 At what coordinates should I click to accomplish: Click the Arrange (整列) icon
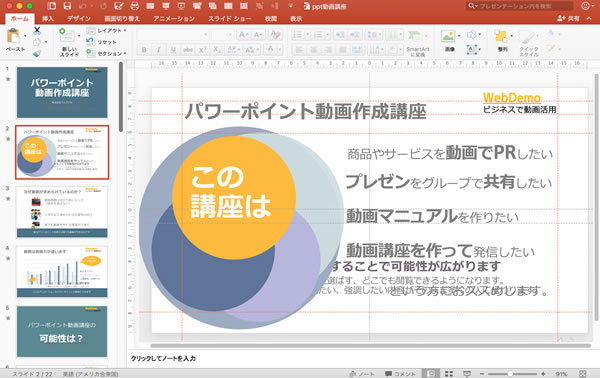(x=501, y=36)
